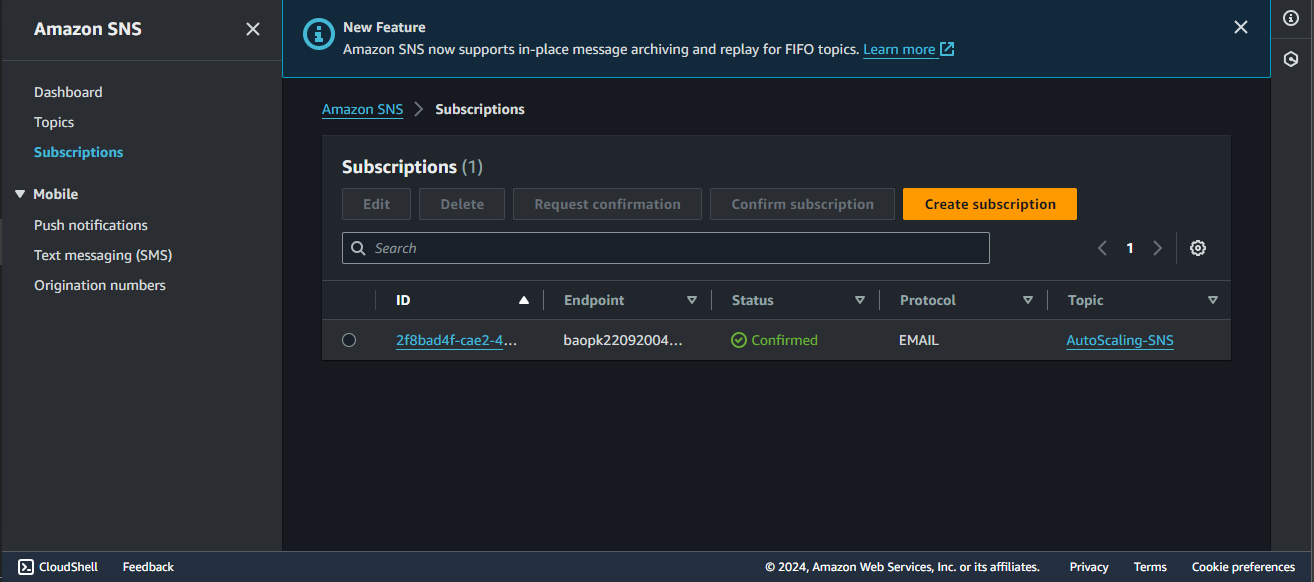Click the Subscriptions breadcrumb text

coord(480,109)
